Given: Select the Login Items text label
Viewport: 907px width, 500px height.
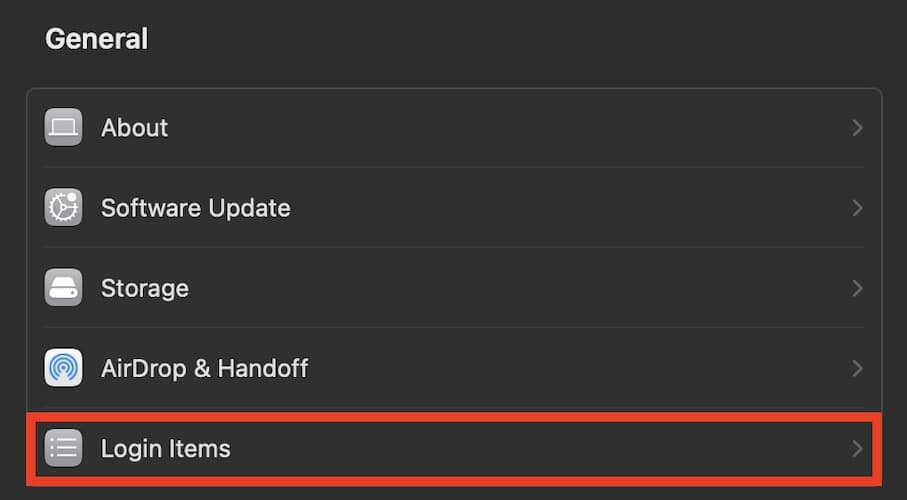Looking at the screenshot, I should (165, 449).
